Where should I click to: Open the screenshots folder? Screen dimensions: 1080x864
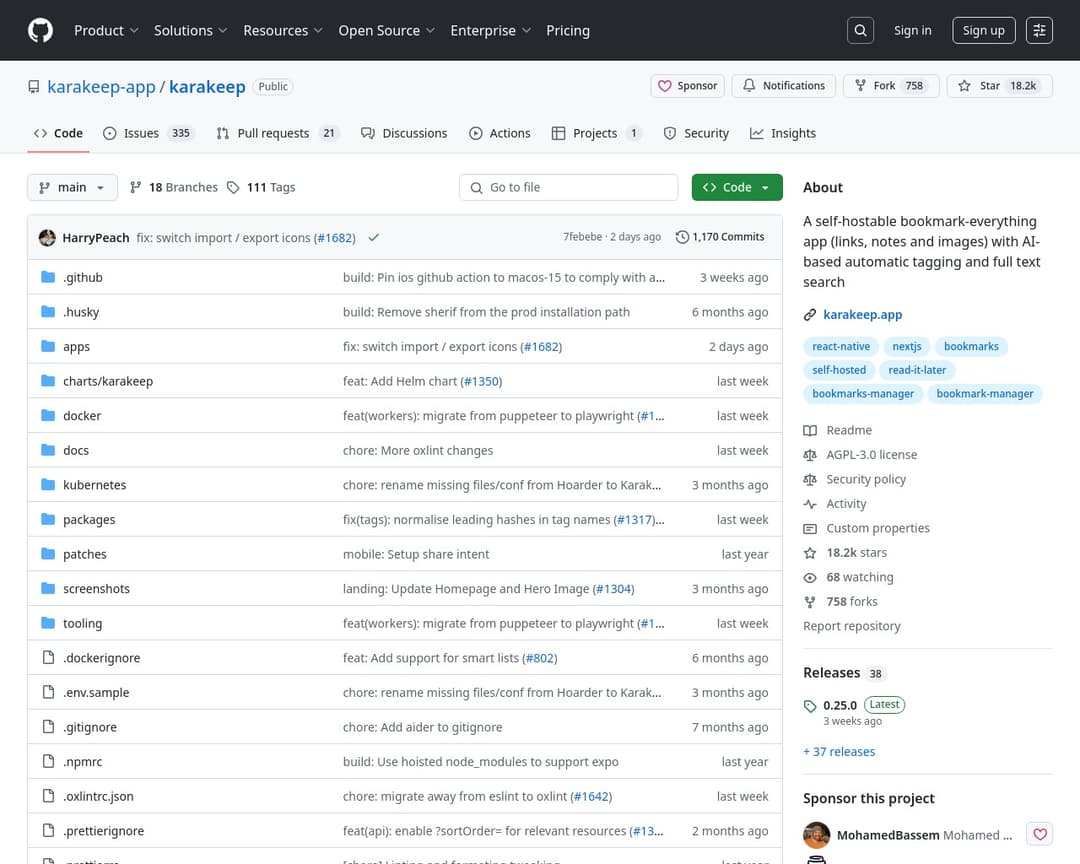click(96, 588)
